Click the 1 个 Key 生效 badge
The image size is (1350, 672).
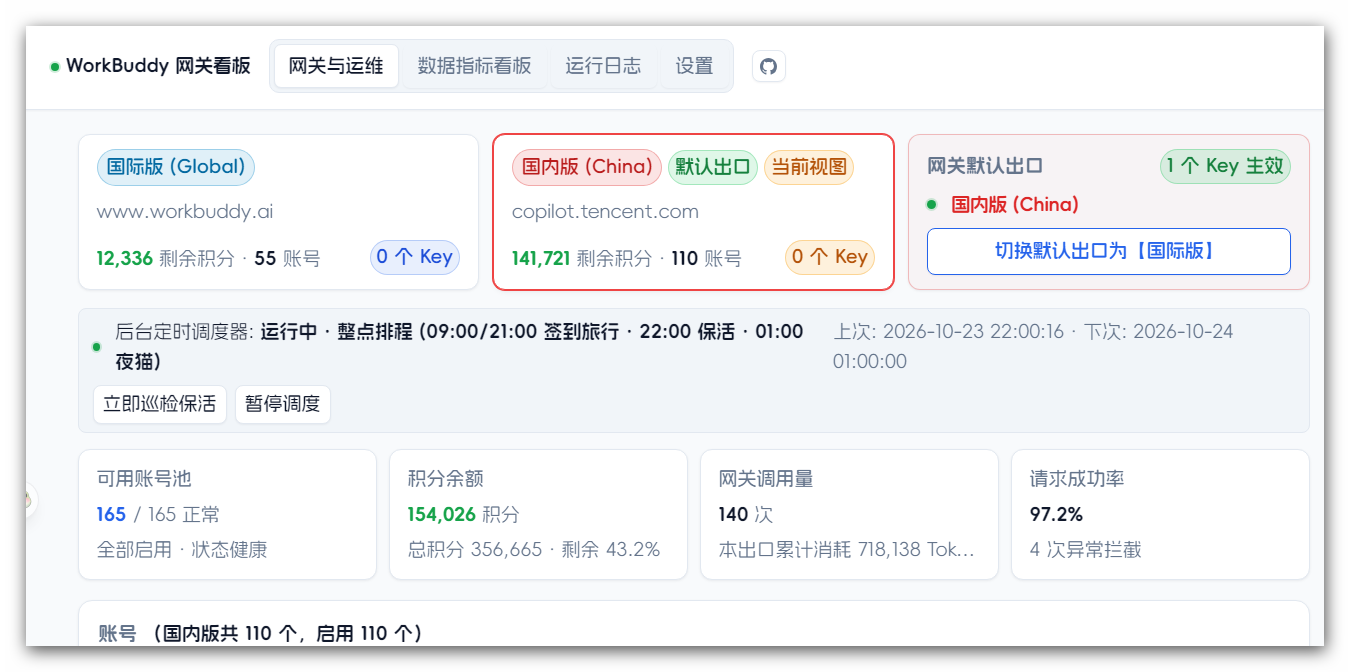coord(1225,166)
